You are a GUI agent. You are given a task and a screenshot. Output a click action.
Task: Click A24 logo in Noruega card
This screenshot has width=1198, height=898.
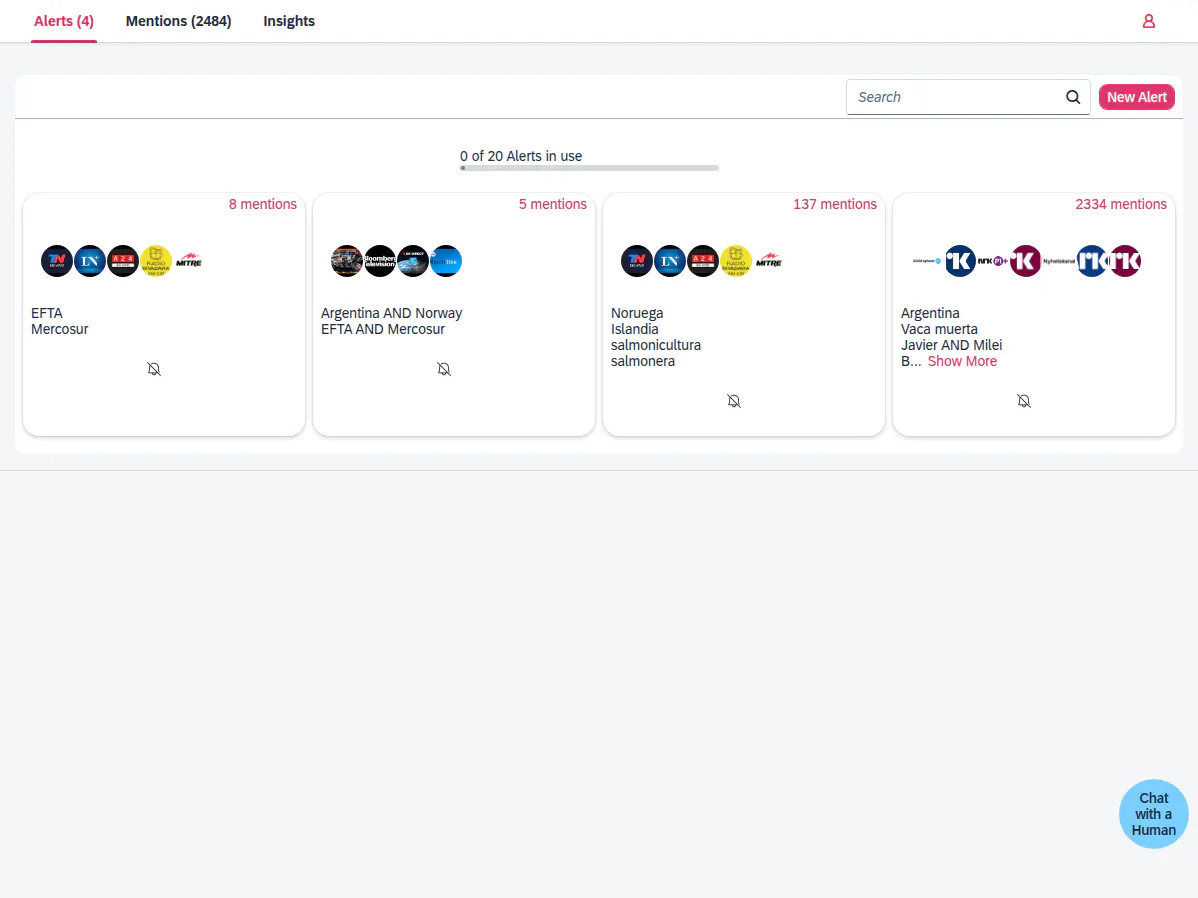point(703,261)
